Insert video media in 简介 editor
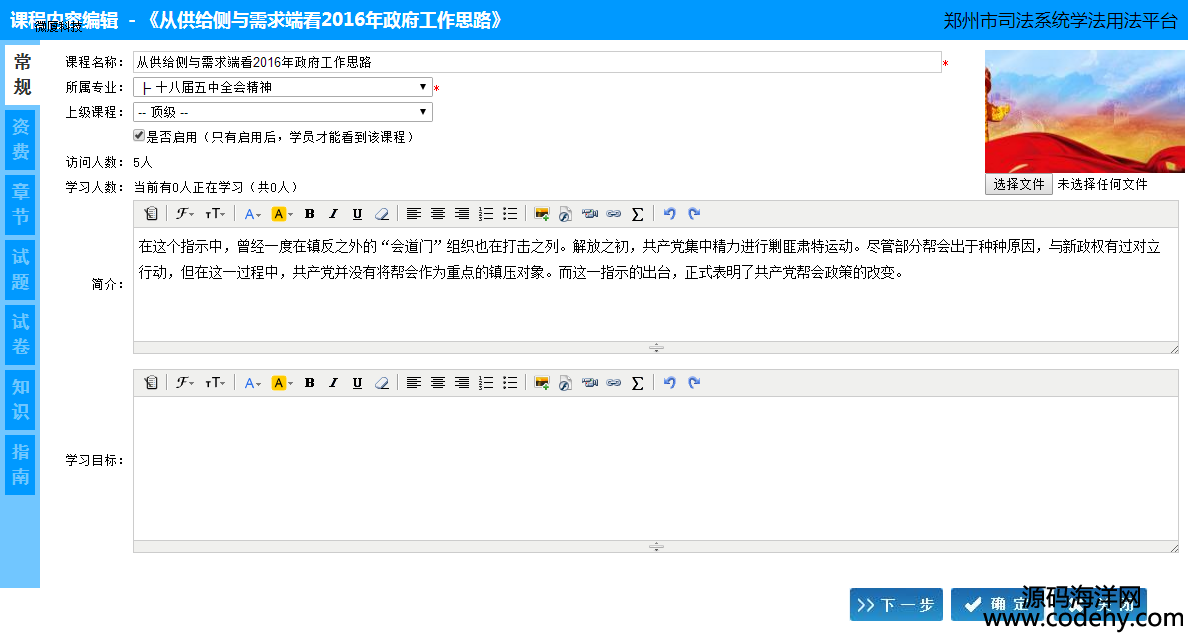Image resolution: width=1188 pixels, height=638 pixels. (589, 214)
